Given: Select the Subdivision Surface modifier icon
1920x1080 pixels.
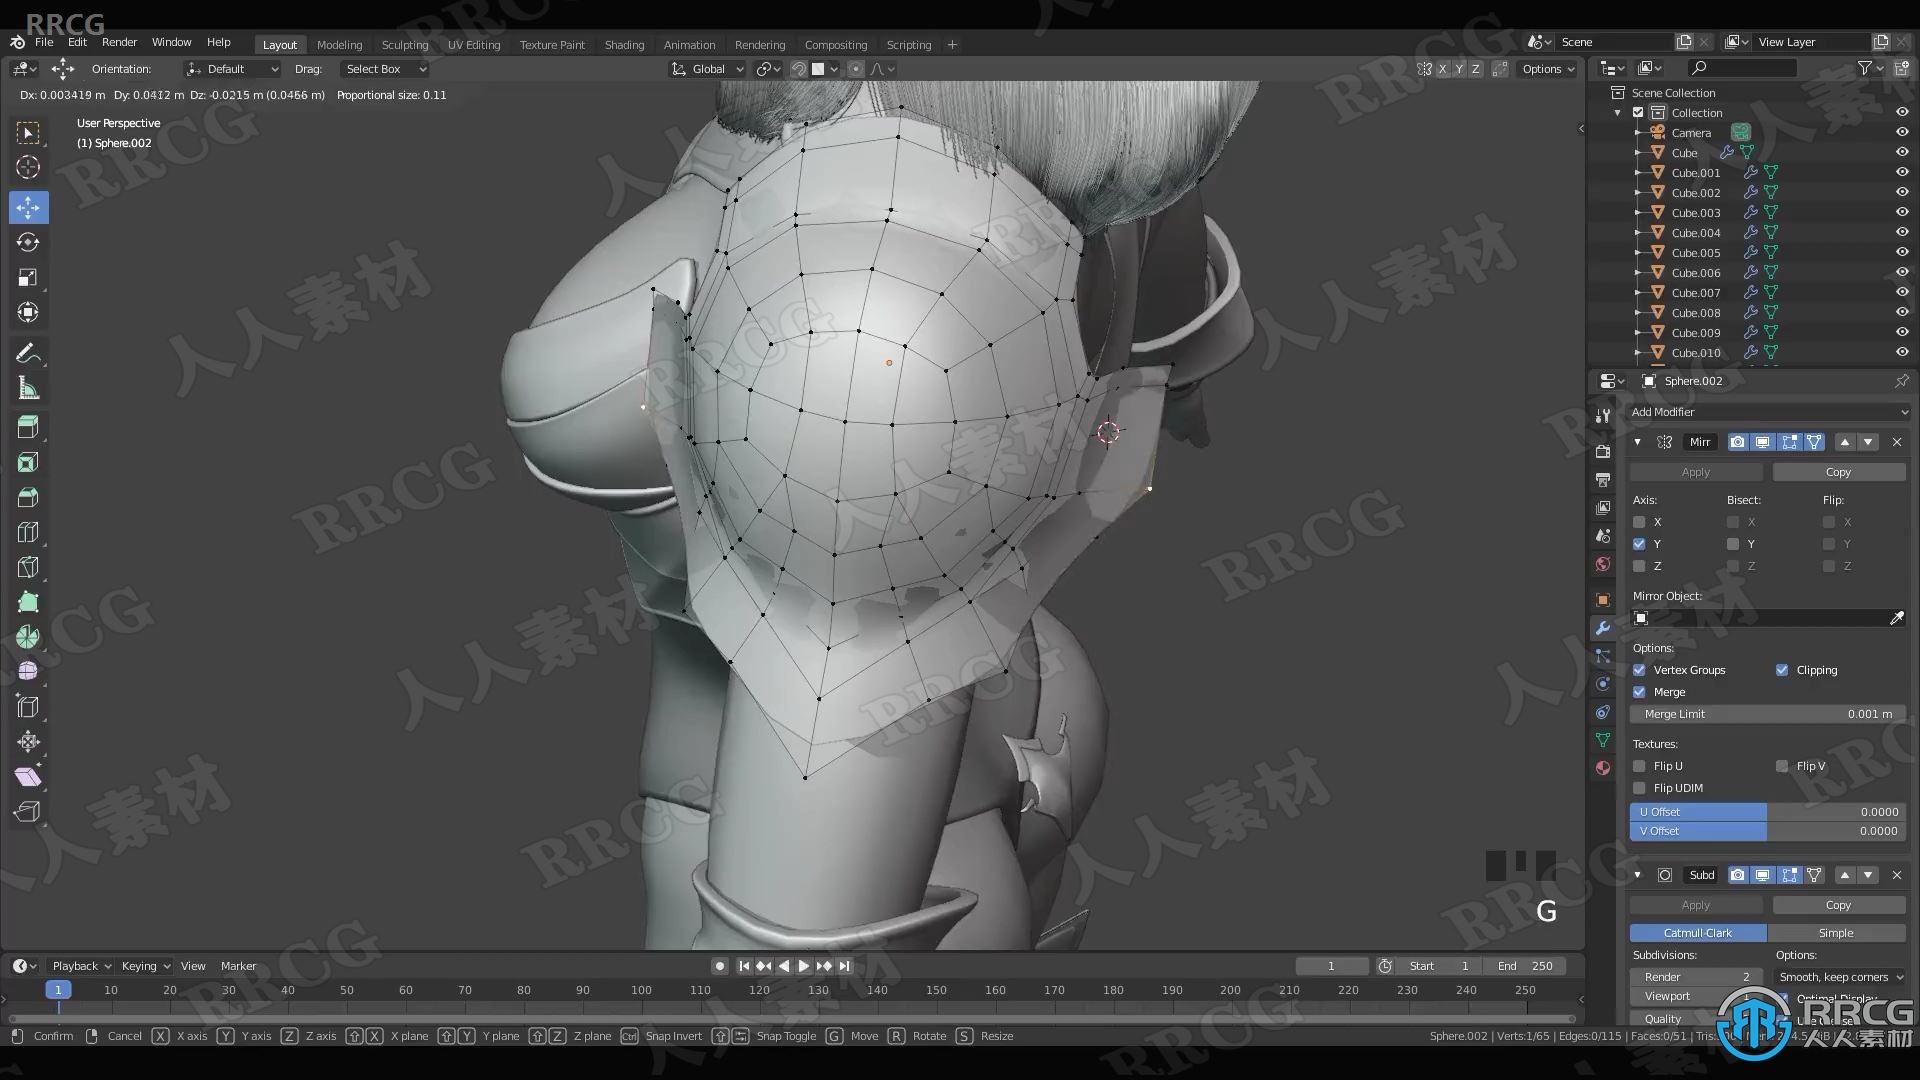Looking at the screenshot, I should pyautogui.click(x=1664, y=874).
